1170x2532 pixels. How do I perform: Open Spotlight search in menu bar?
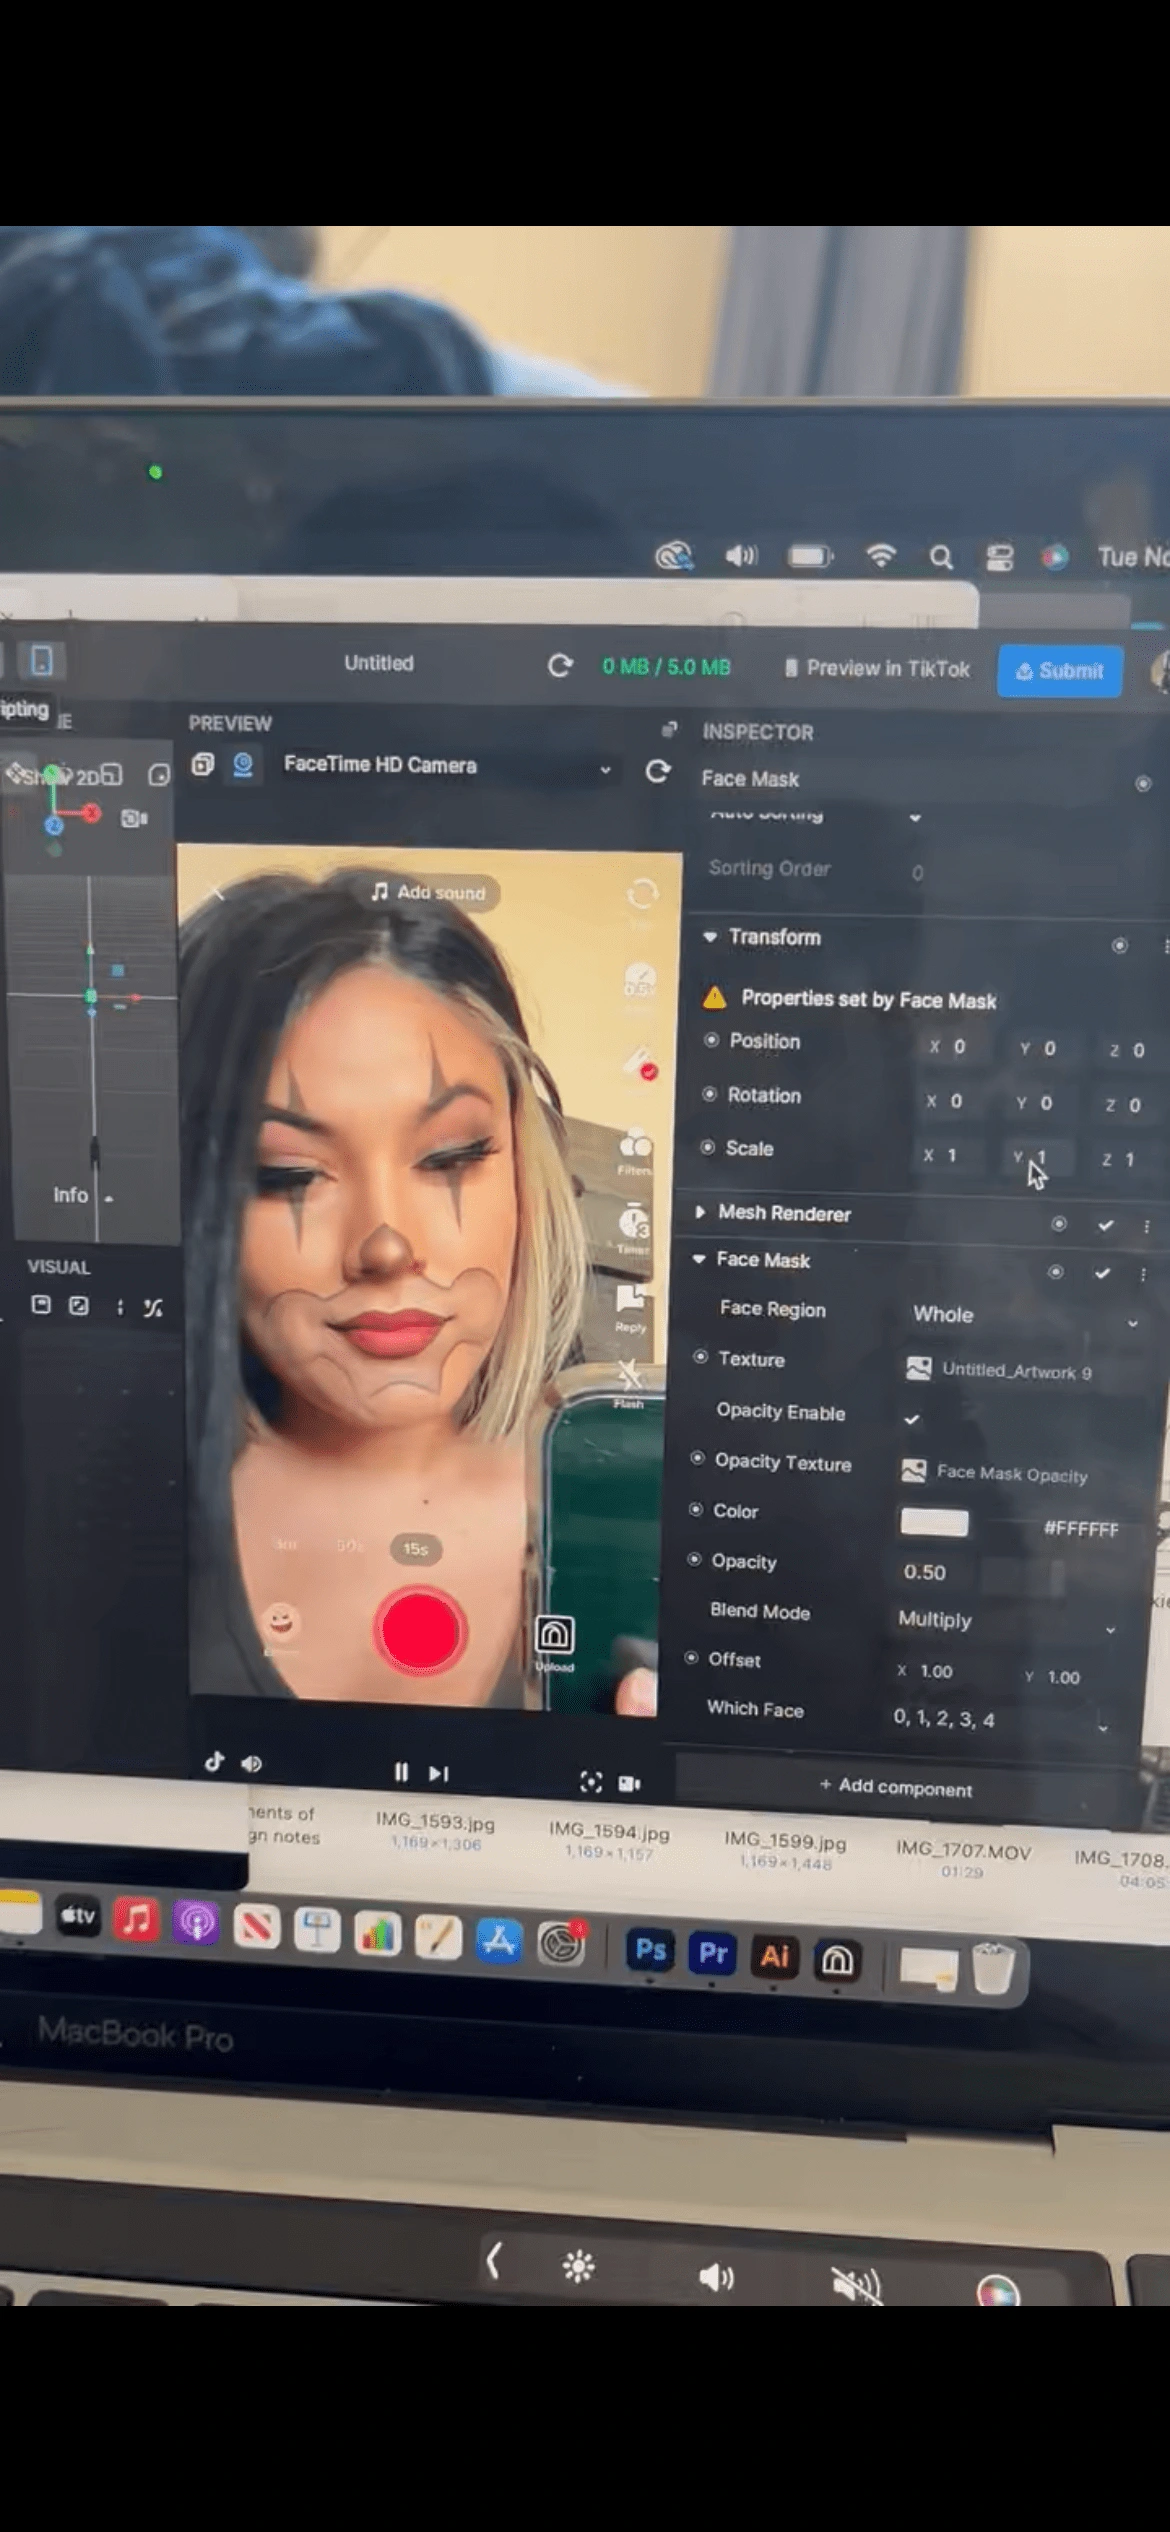tap(940, 557)
